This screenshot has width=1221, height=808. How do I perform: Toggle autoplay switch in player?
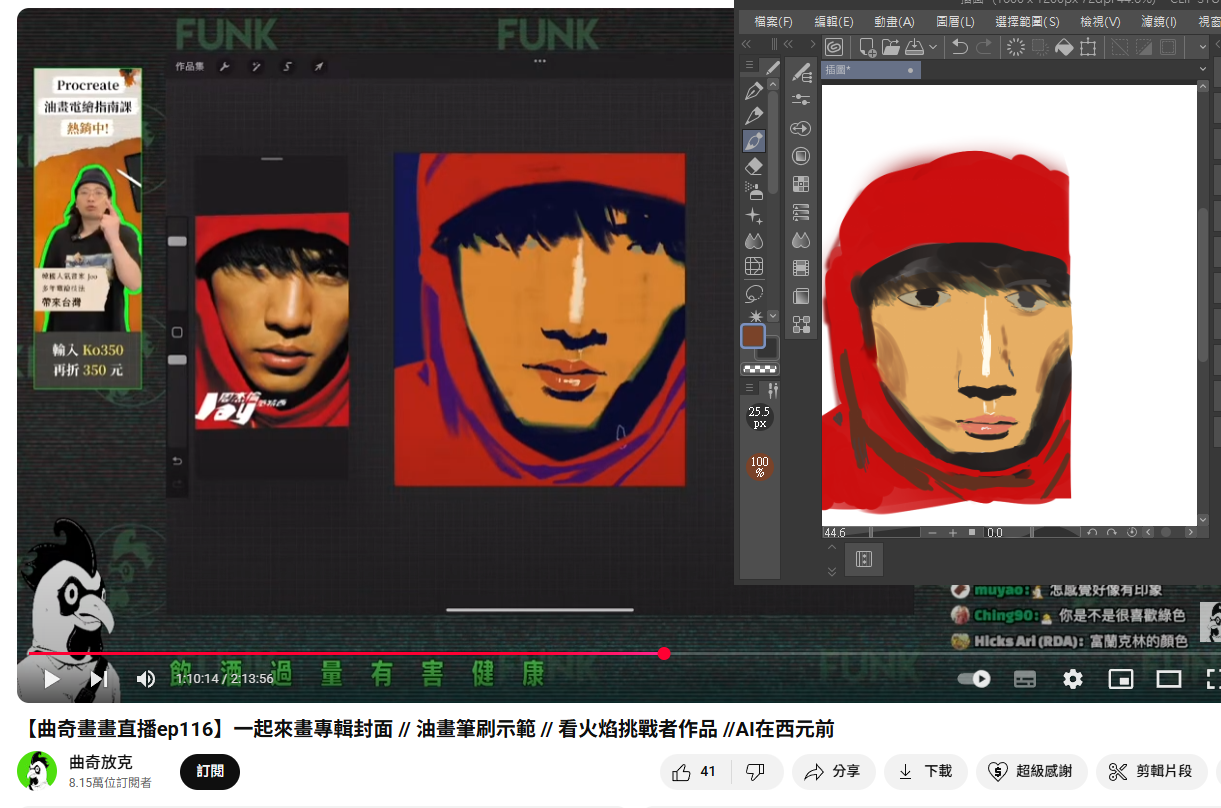coord(974,679)
